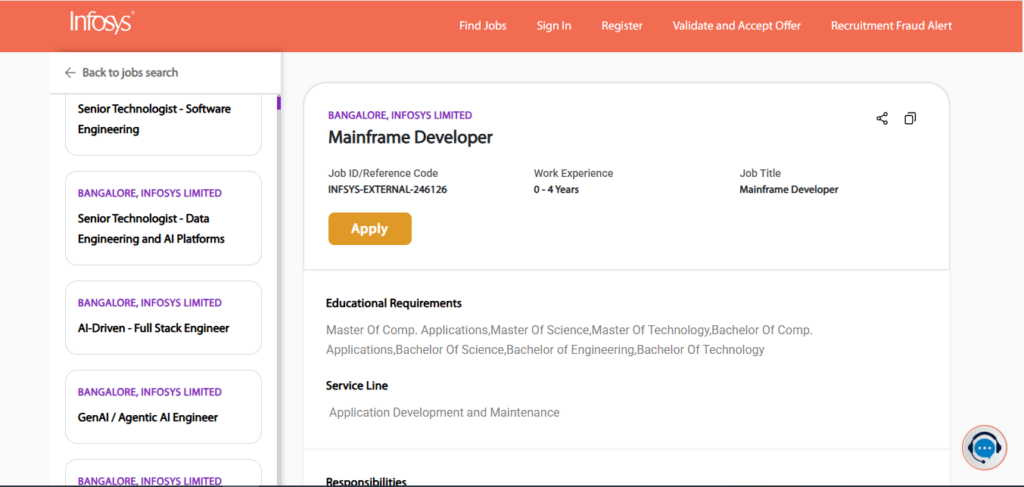Click the Master Of Comp. Applications requirements text
1024x487 pixels.
pos(569,339)
